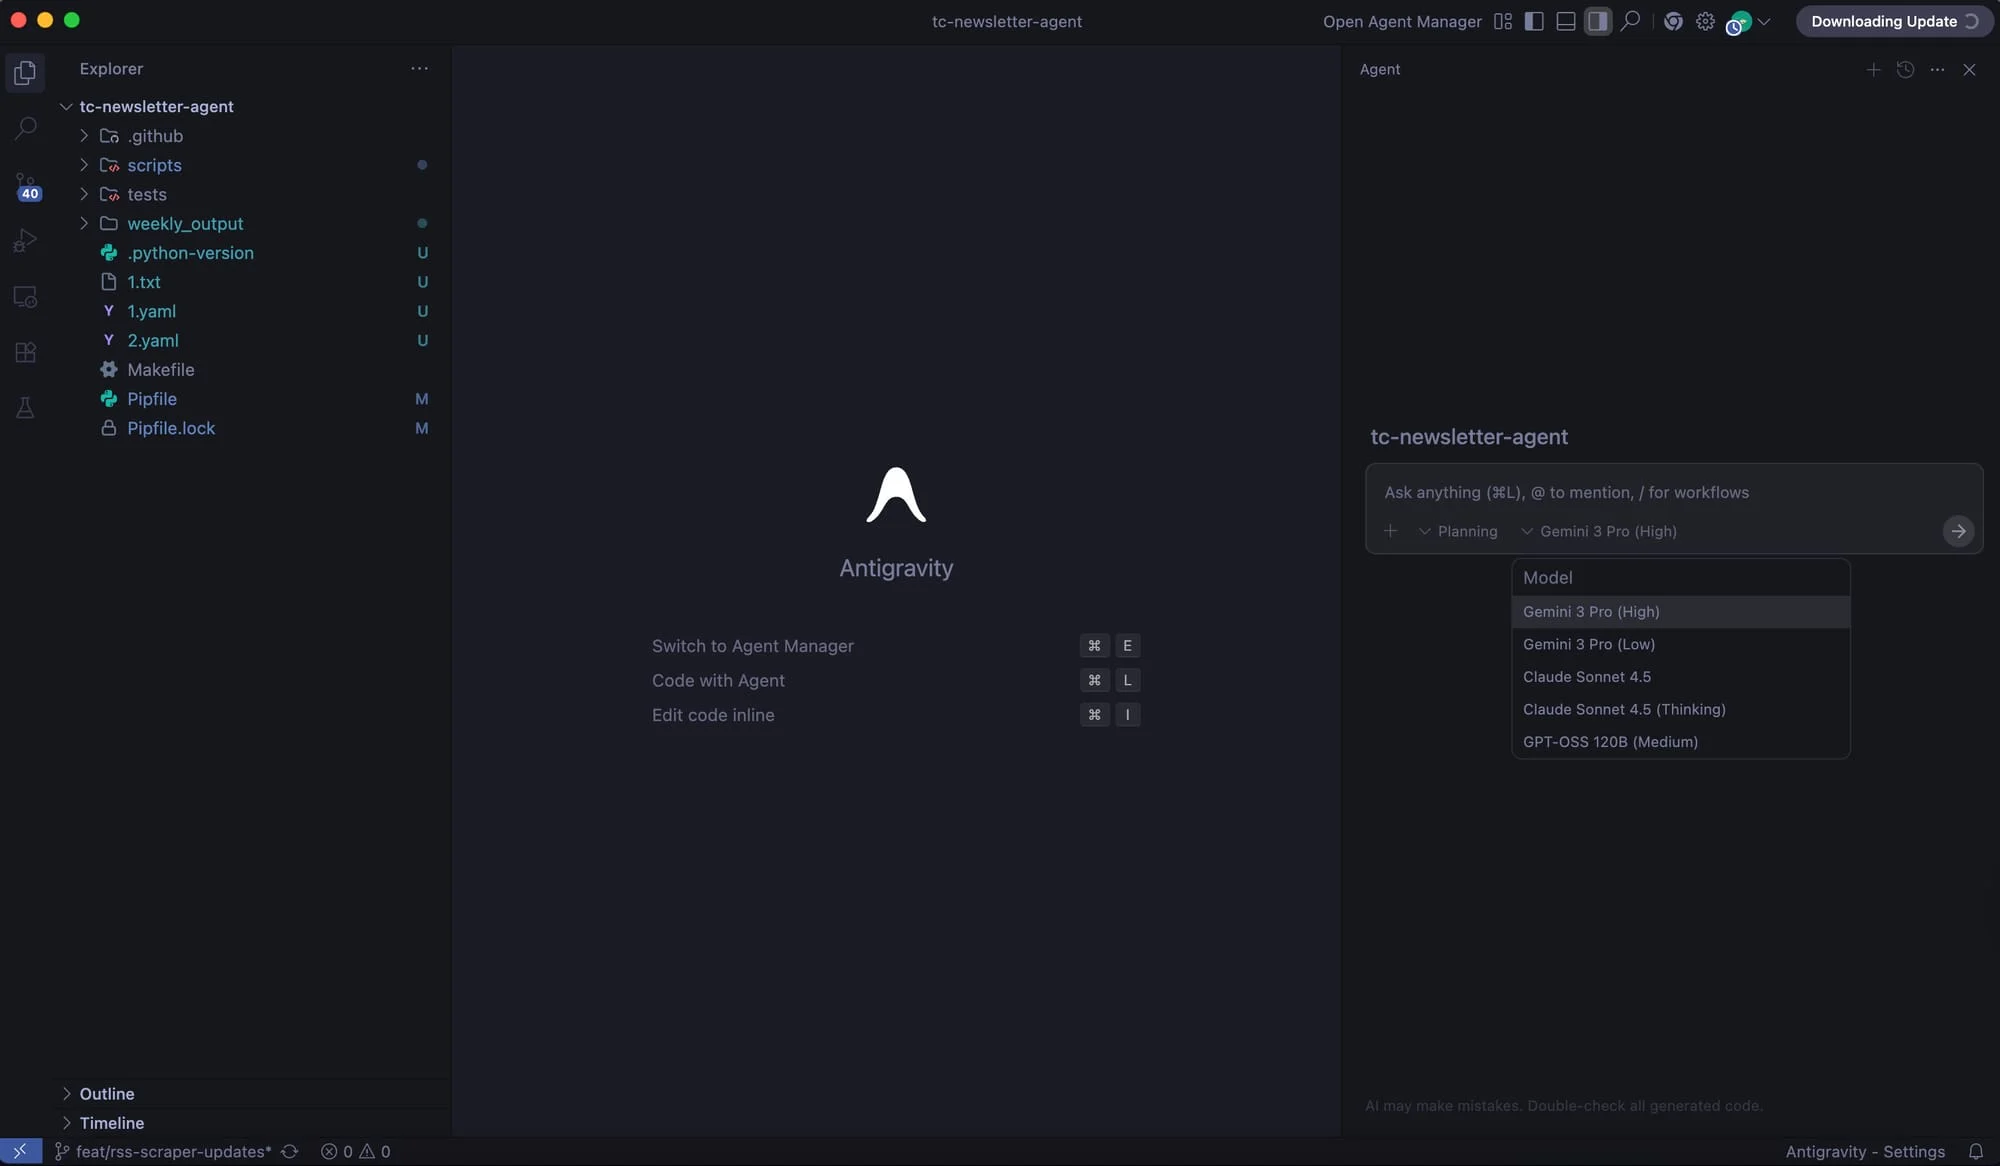The height and width of the screenshot is (1166, 2000).
Task: Toggle the primary side bar
Action: (1534, 21)
